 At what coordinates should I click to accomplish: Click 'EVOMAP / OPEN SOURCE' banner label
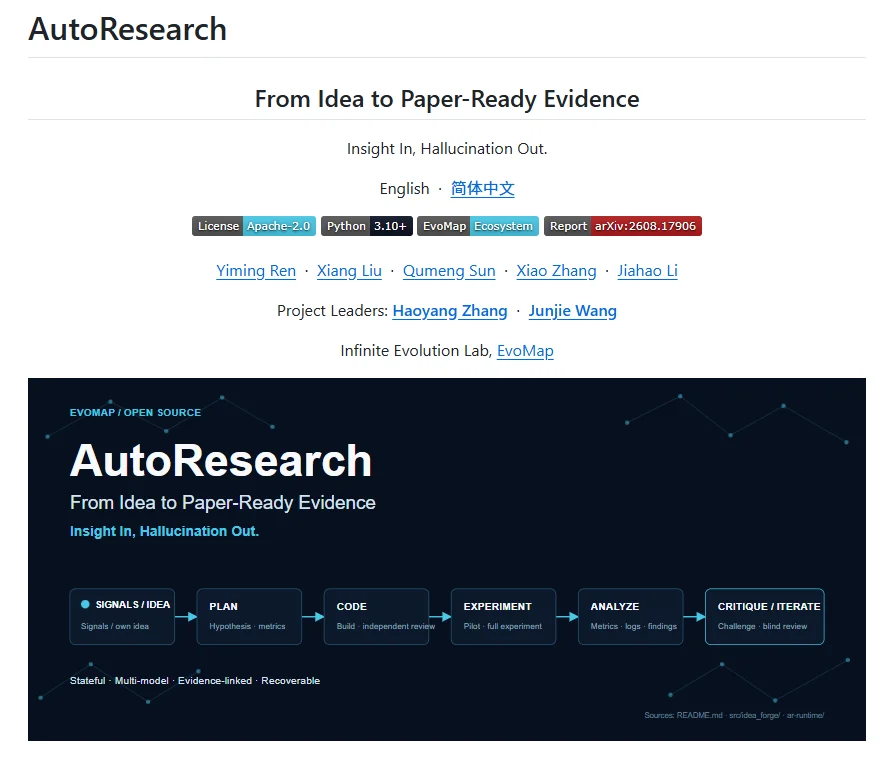tap(135, 413)
